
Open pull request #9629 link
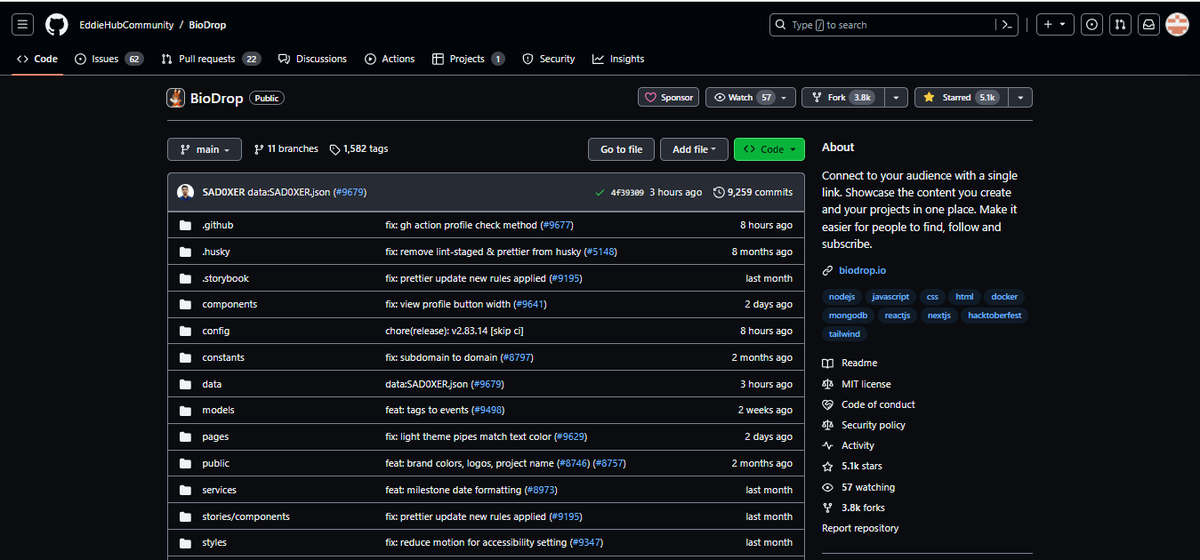569,437
